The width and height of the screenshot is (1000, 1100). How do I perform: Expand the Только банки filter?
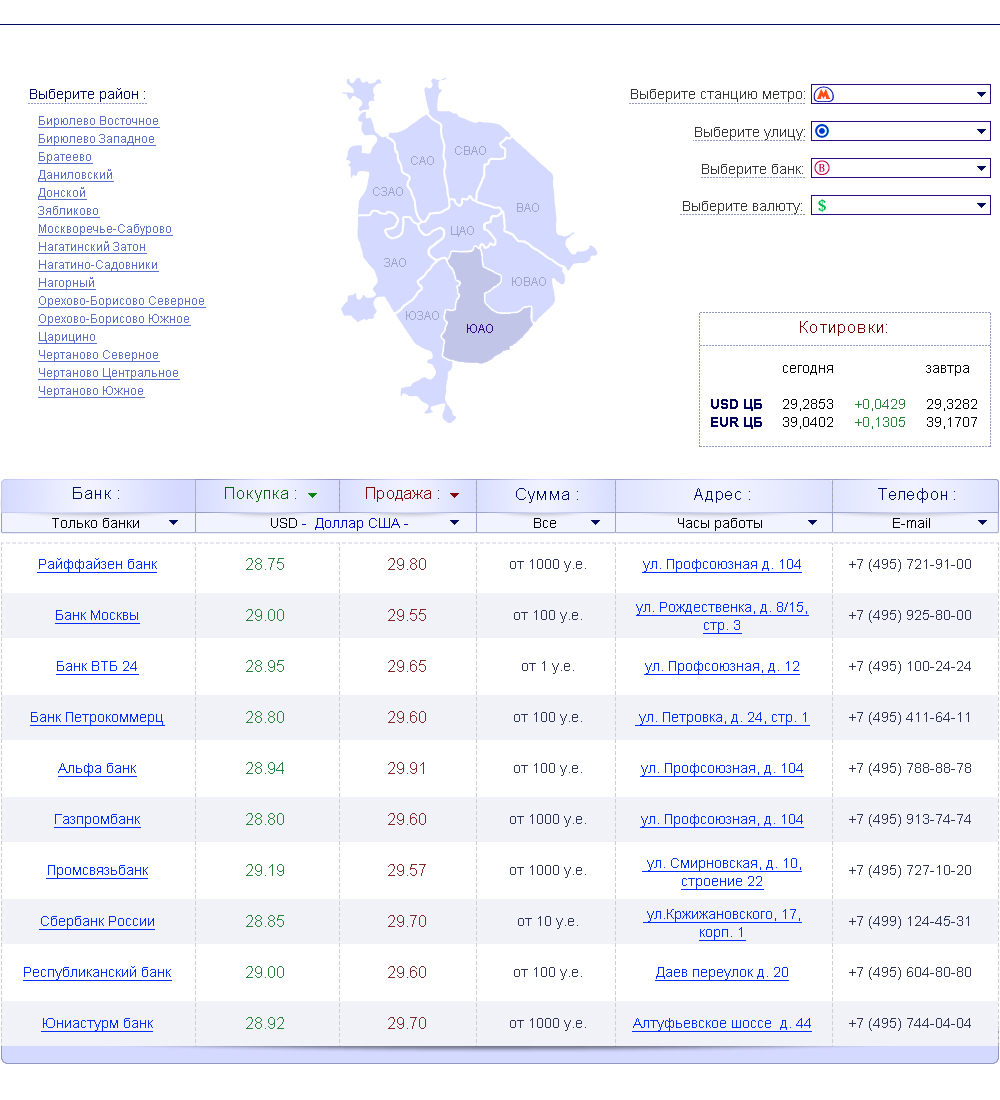(174, 523)
